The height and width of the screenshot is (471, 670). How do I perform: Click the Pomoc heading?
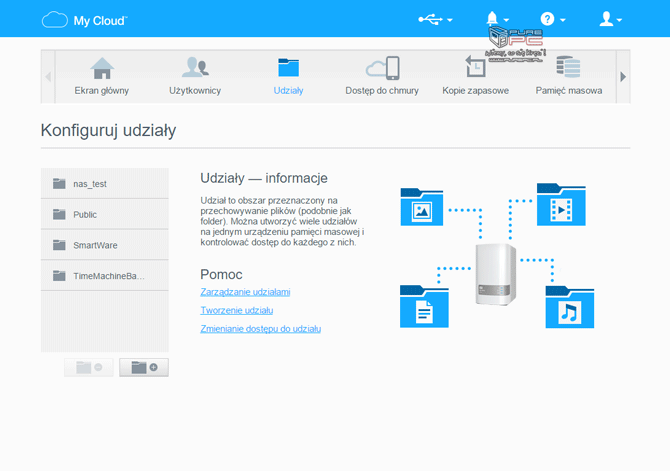(x=221, y=274)
